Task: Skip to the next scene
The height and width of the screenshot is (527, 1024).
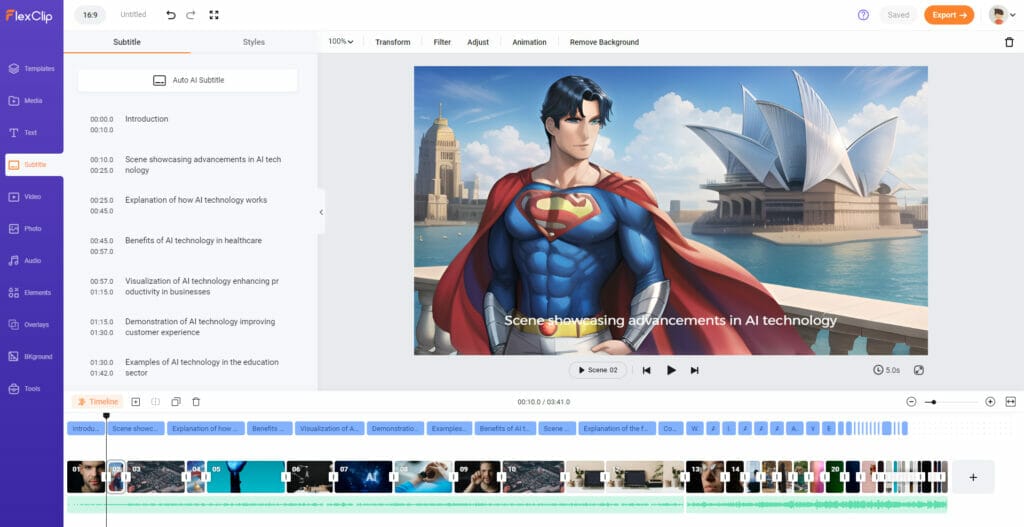Action: [x=695, y=370]
